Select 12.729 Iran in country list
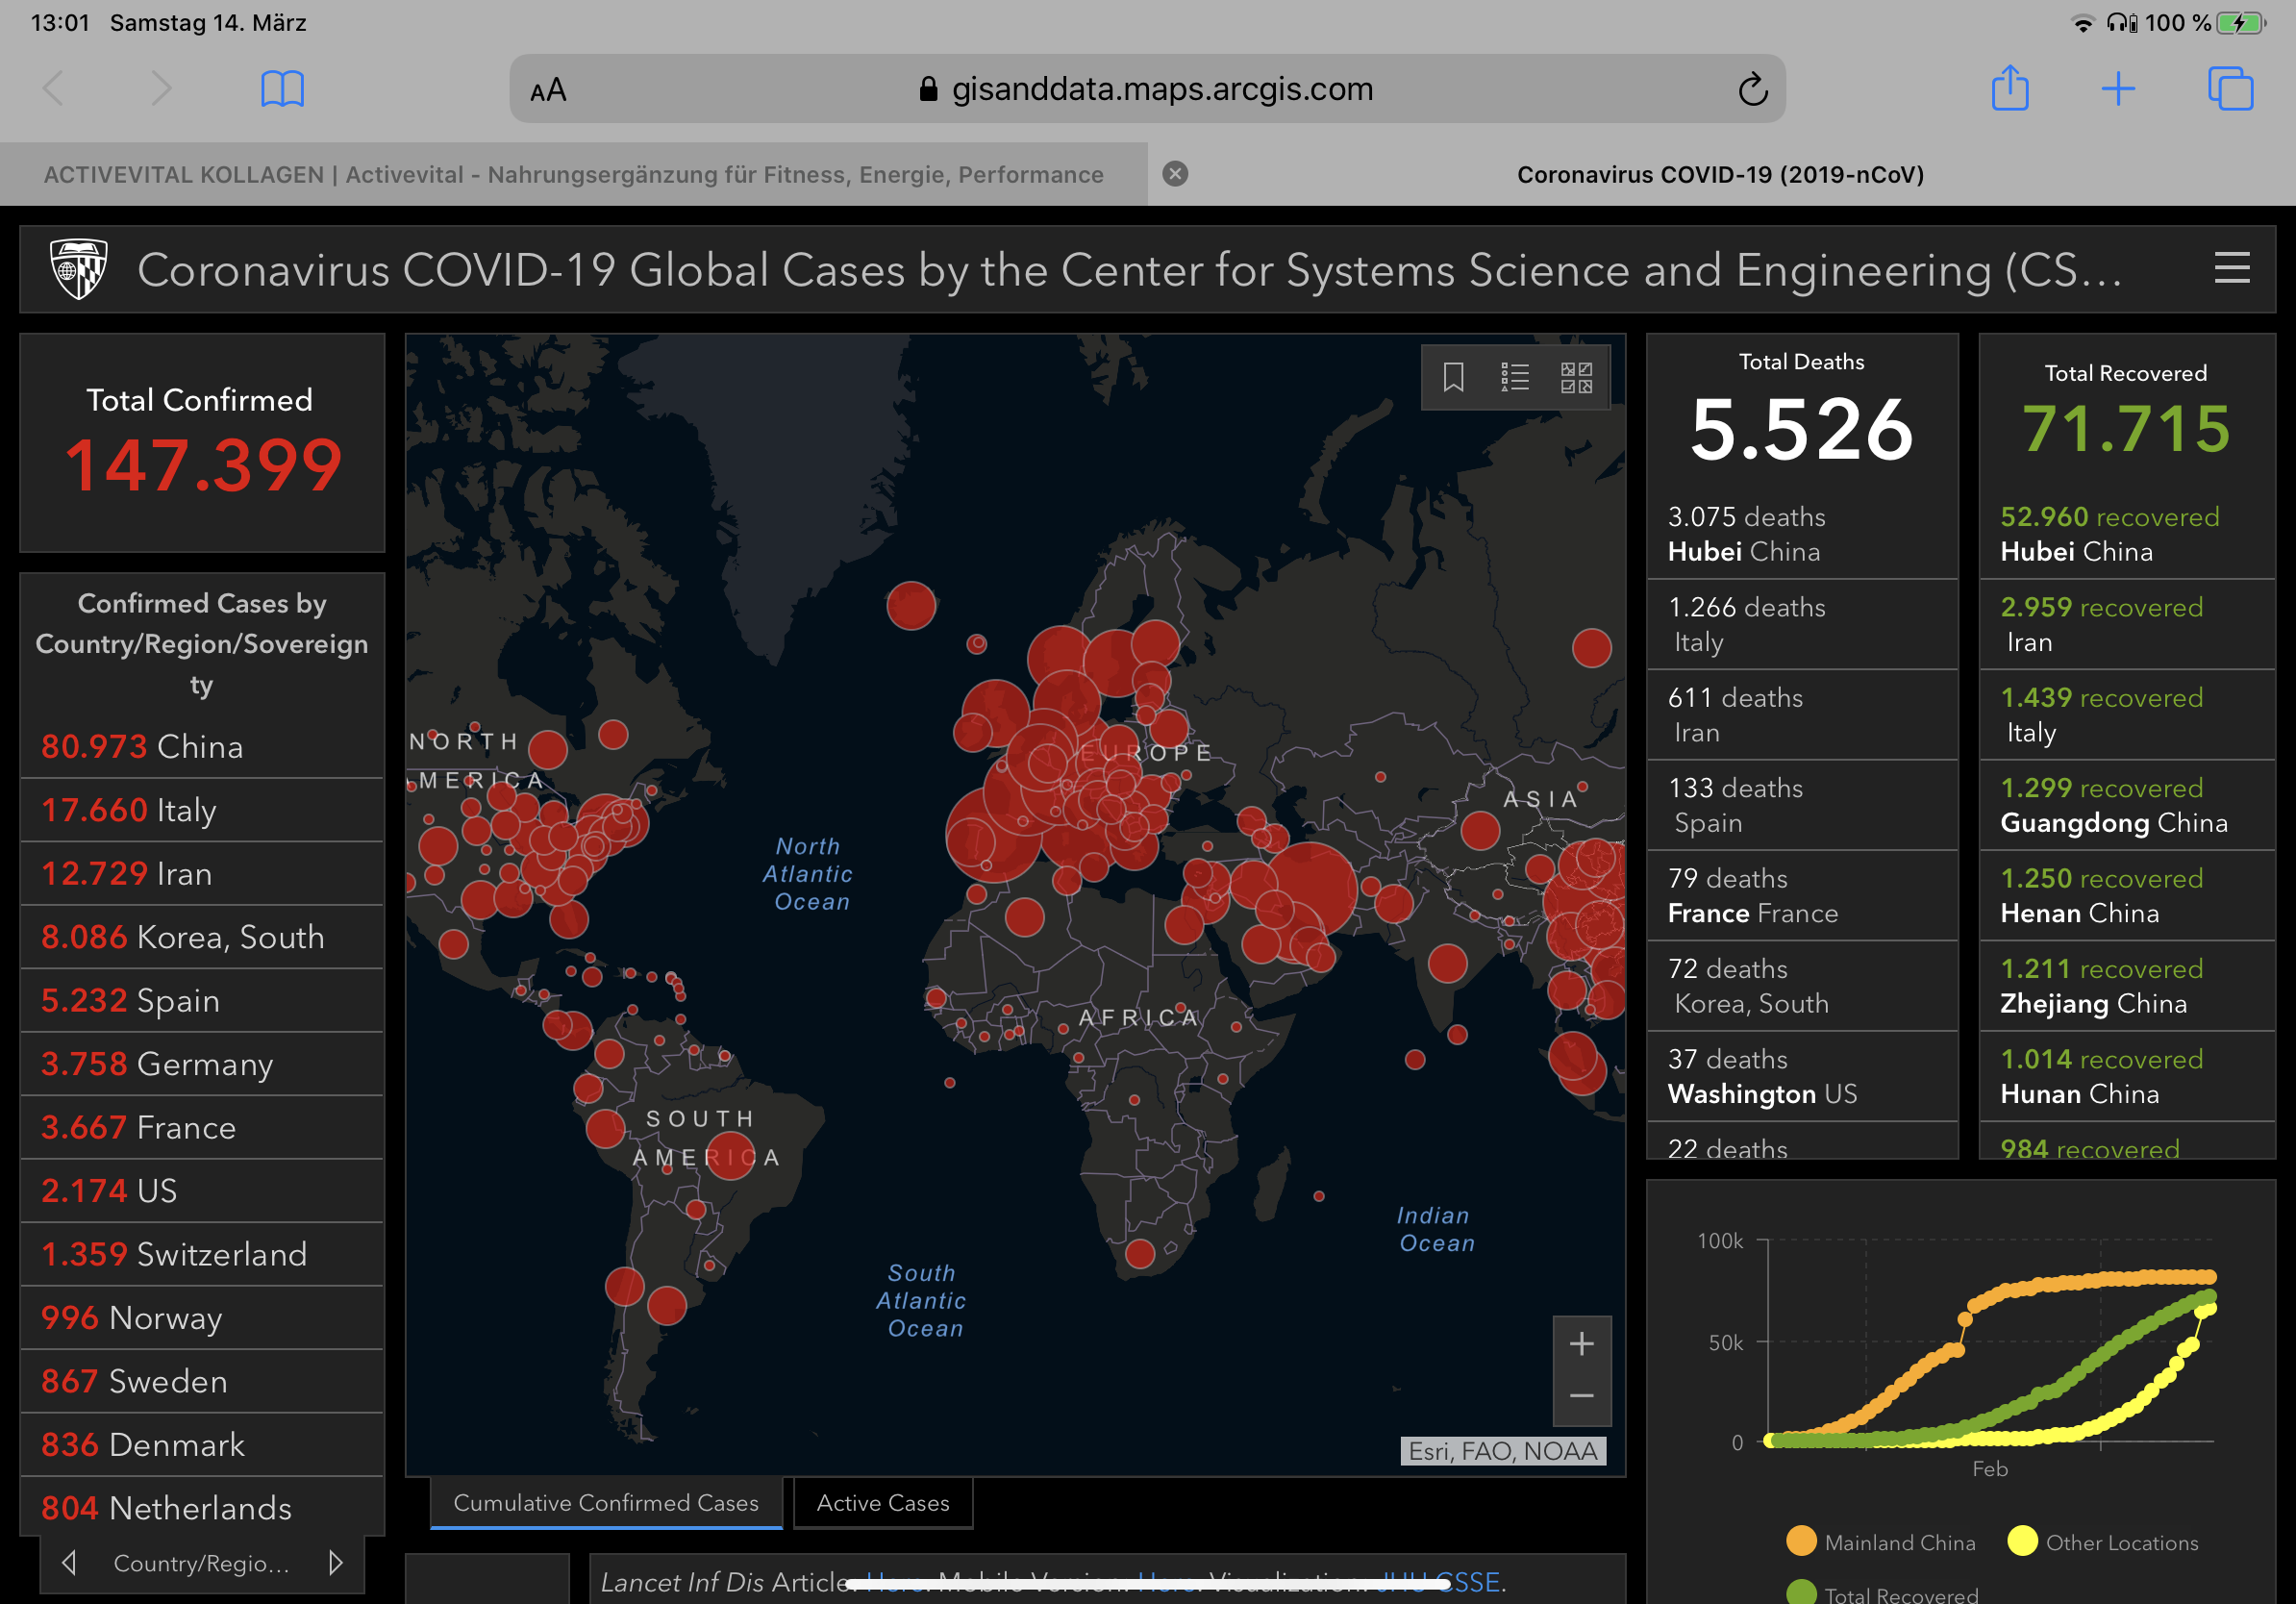Screen dimensions: 2296x1604 (202, 874)
